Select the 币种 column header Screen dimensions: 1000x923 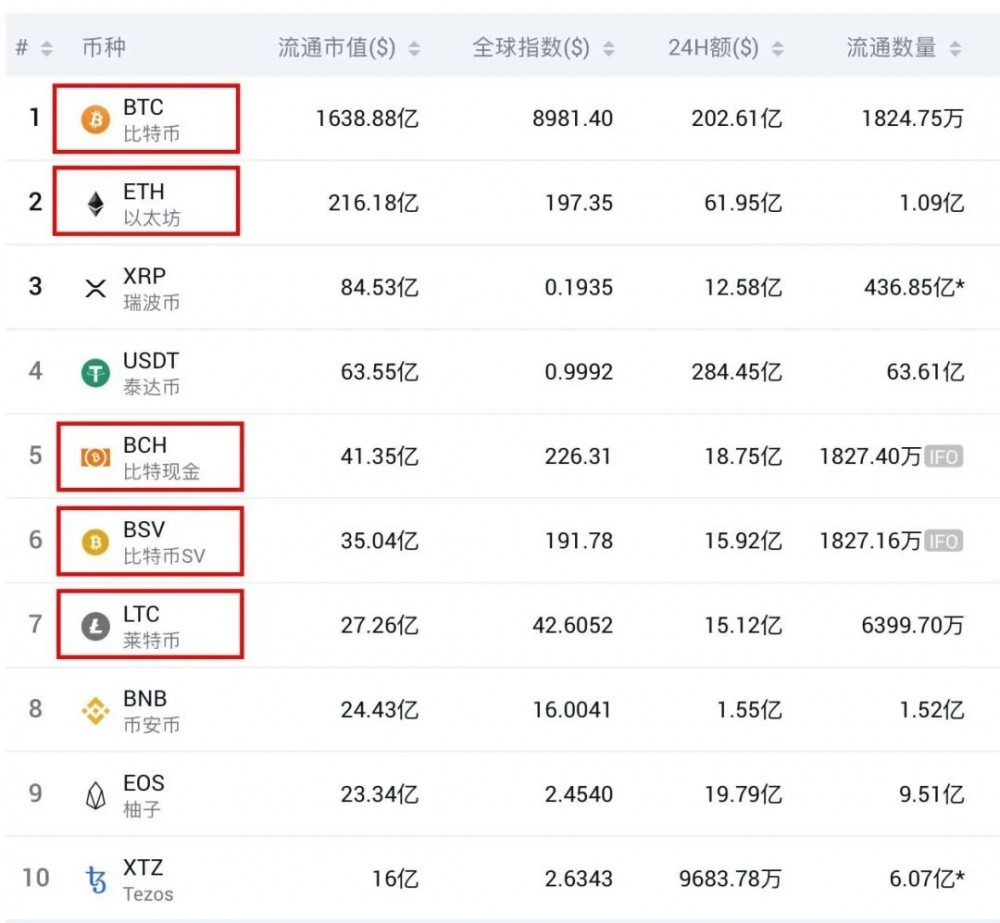[104, 47]
